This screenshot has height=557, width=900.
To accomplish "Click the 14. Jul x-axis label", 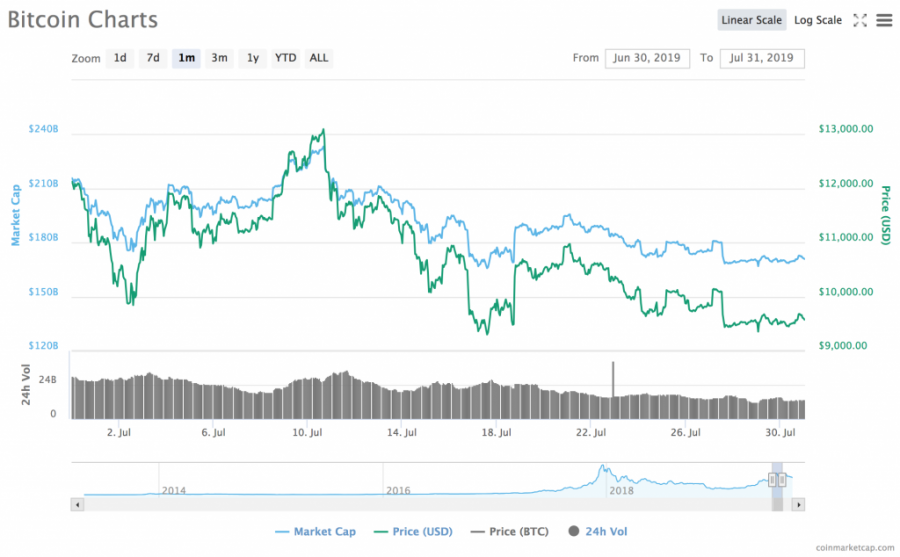I will coord(401,432).
